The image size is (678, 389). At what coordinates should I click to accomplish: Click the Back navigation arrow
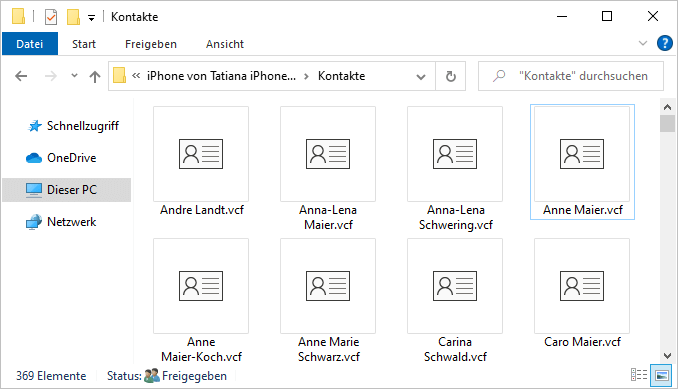click(x=21, y=77)
